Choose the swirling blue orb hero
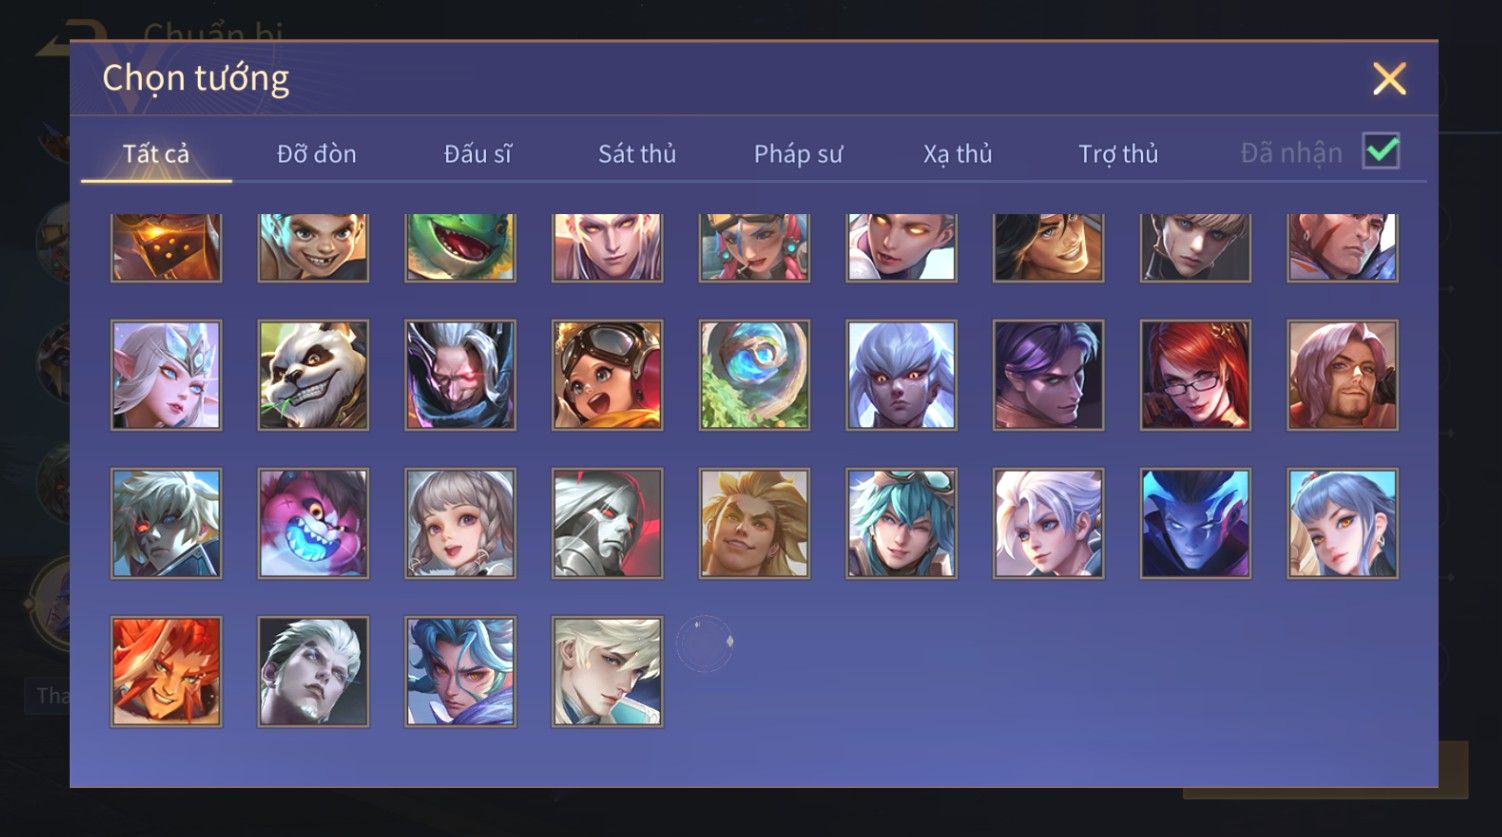Viewport: 1502px width, 837px height. click(x=754, y=375)
